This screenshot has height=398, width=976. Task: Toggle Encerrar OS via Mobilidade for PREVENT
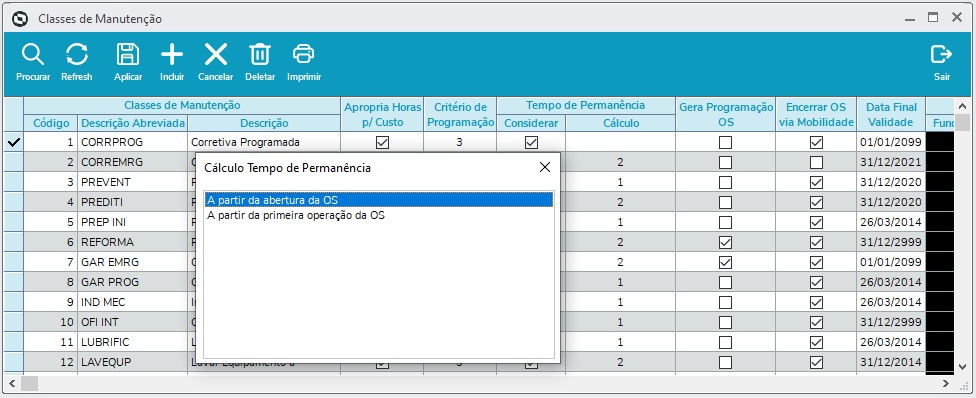click(816, 182)
